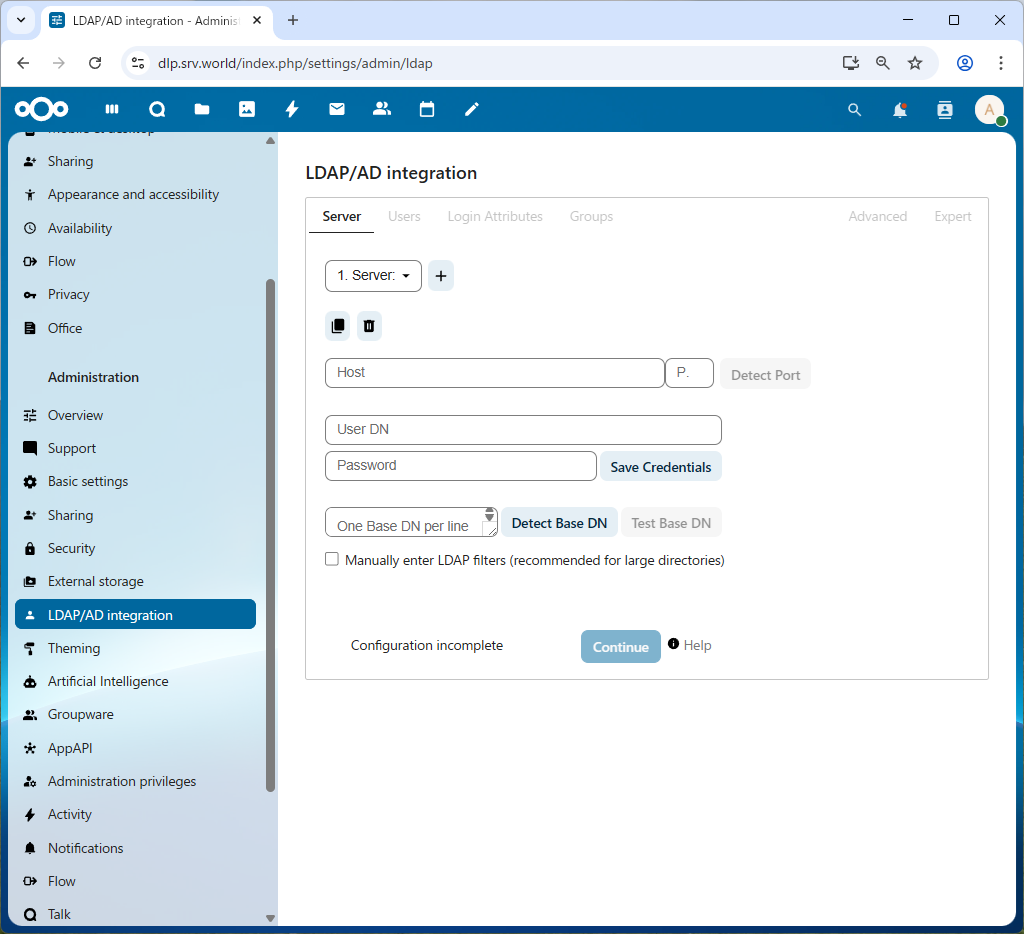Screen dimensions: 1024x934
Task: Click the Host input field
Action: [x=495, y=373]
